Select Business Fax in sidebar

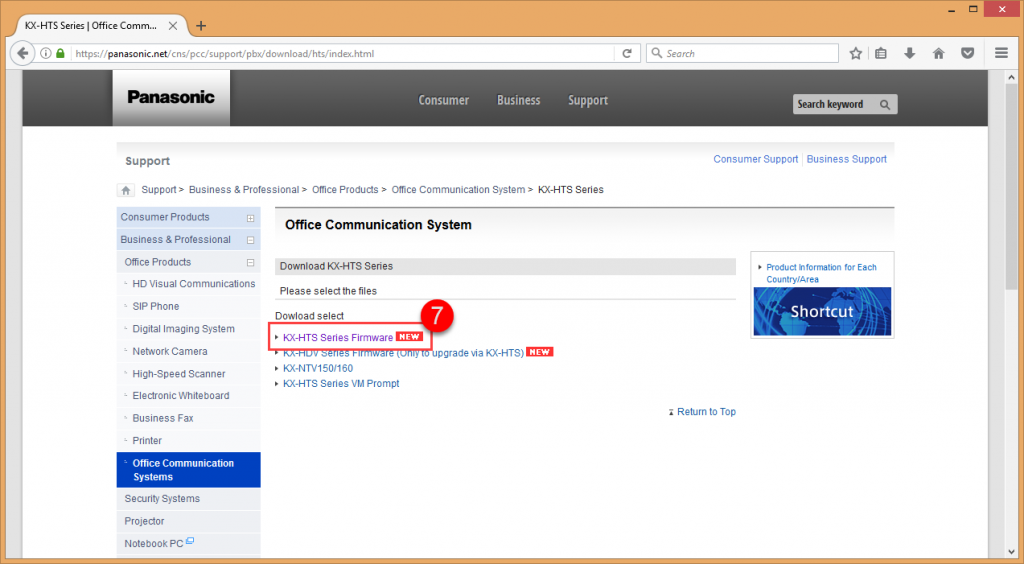click(x=163, y=418)
